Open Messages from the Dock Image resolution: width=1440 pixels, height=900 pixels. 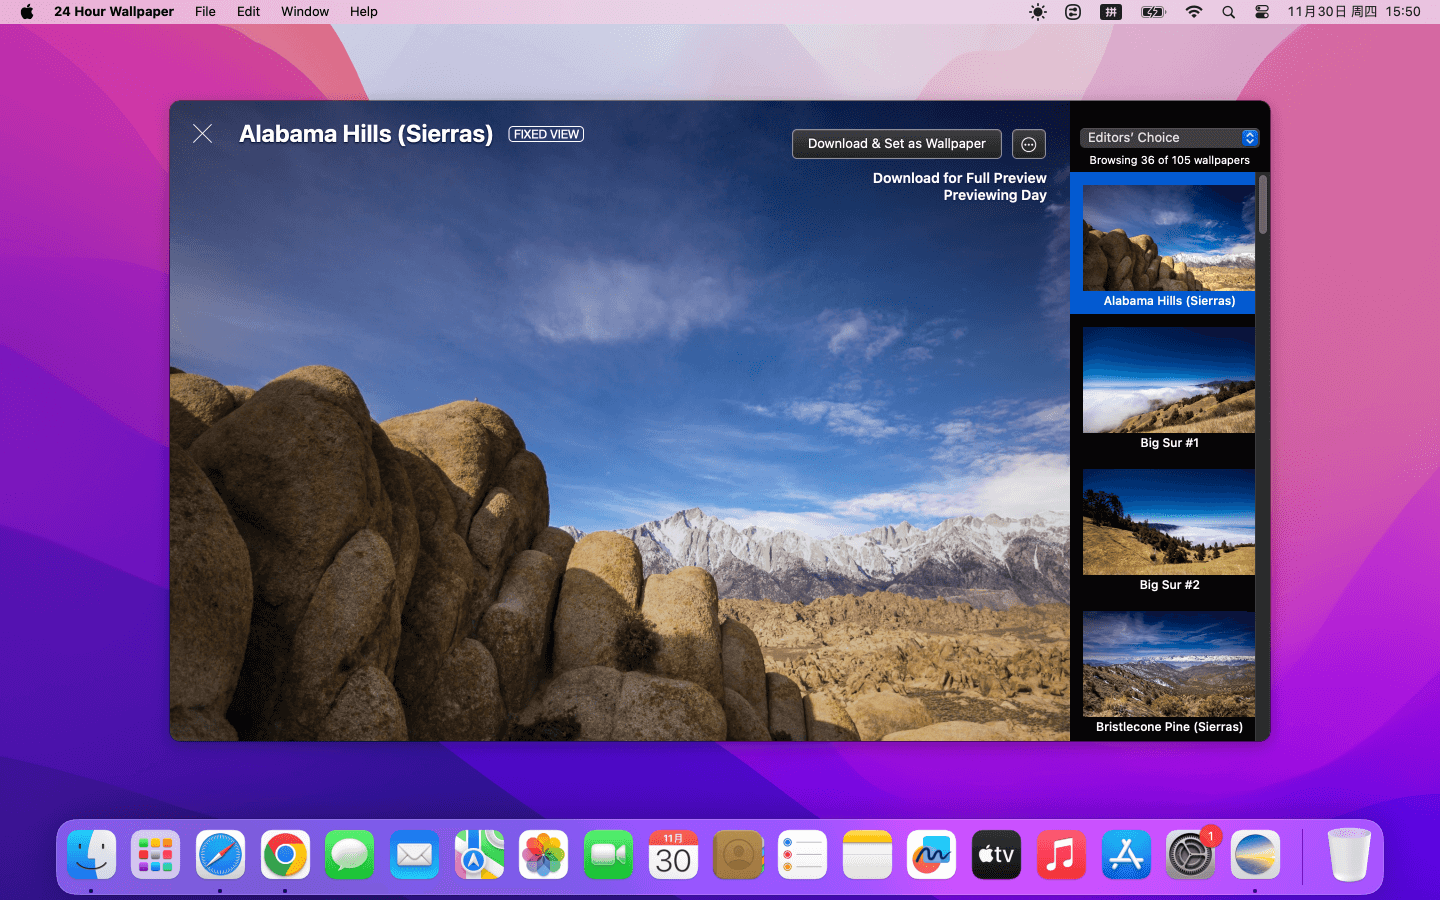pyautogui.click(x=349, y=855)
